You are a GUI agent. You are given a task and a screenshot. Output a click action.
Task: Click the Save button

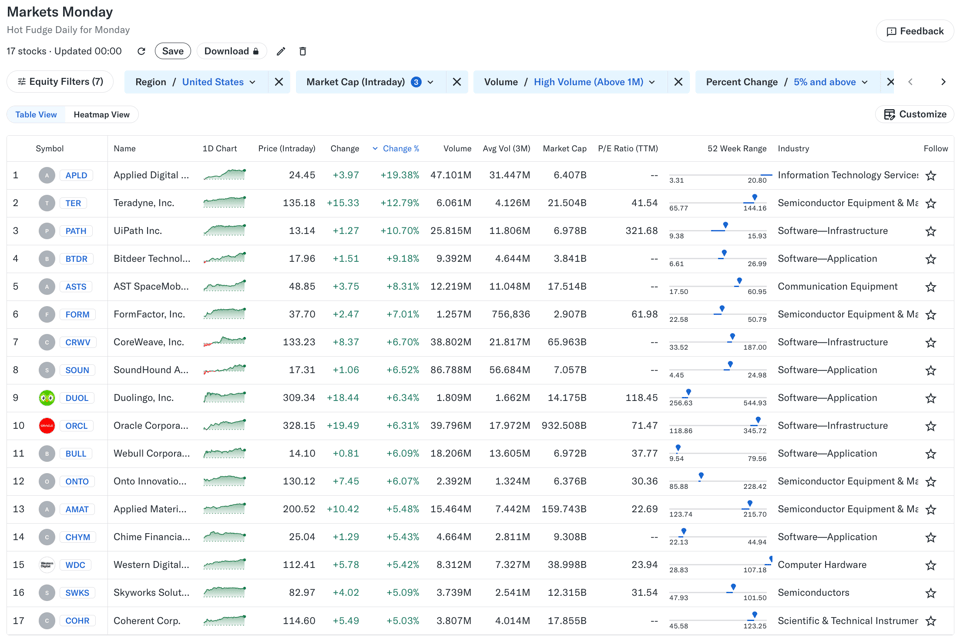(x=172, y=51)
